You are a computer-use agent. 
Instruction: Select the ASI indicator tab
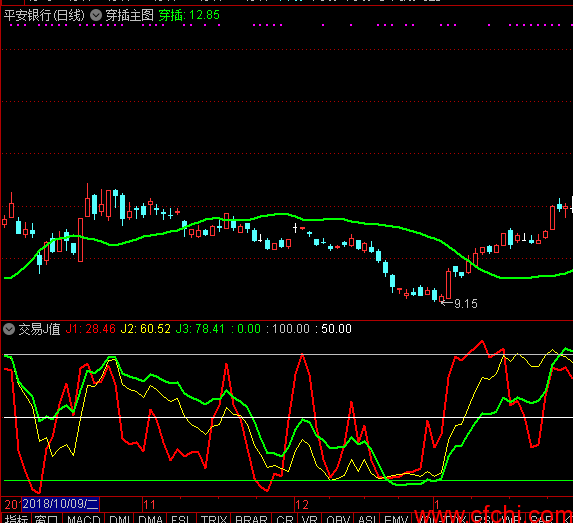point(367,519)
